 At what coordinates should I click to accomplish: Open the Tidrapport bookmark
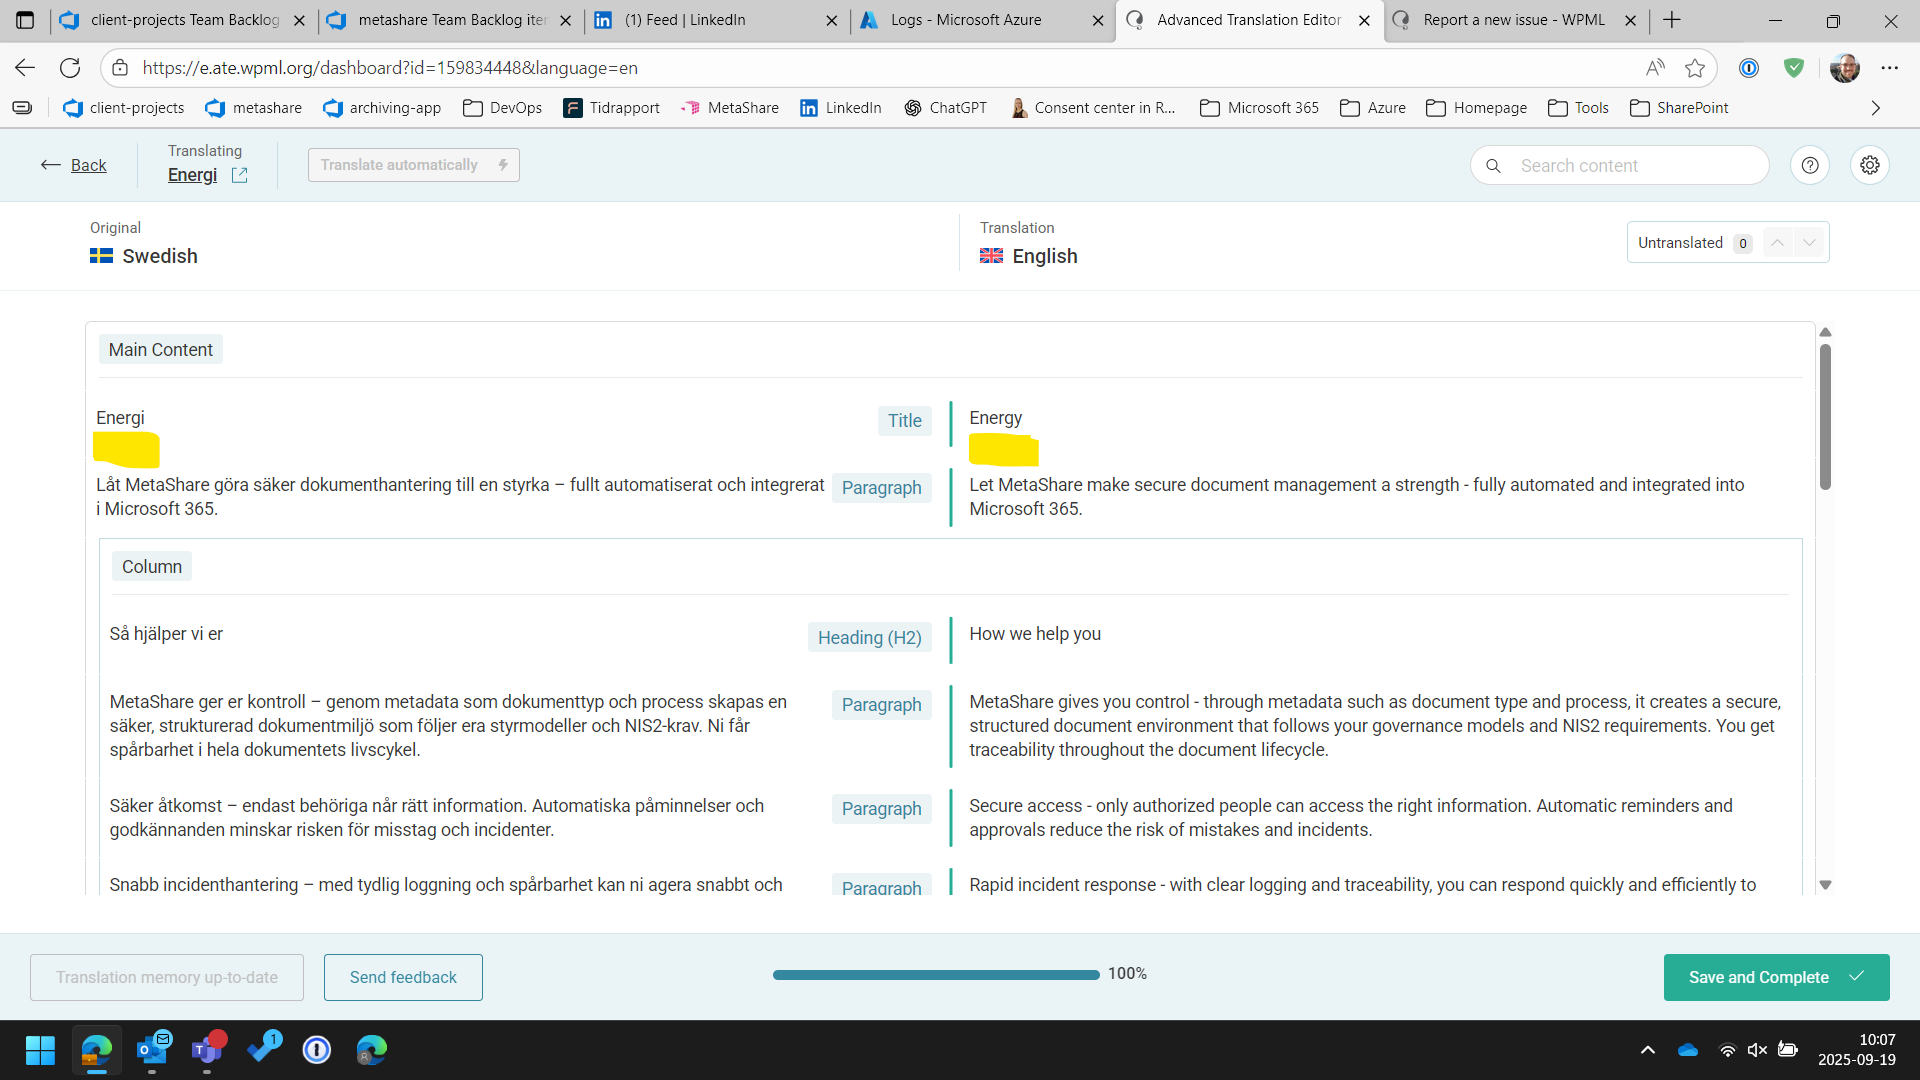pyautogui.click(x=611, y=108)
